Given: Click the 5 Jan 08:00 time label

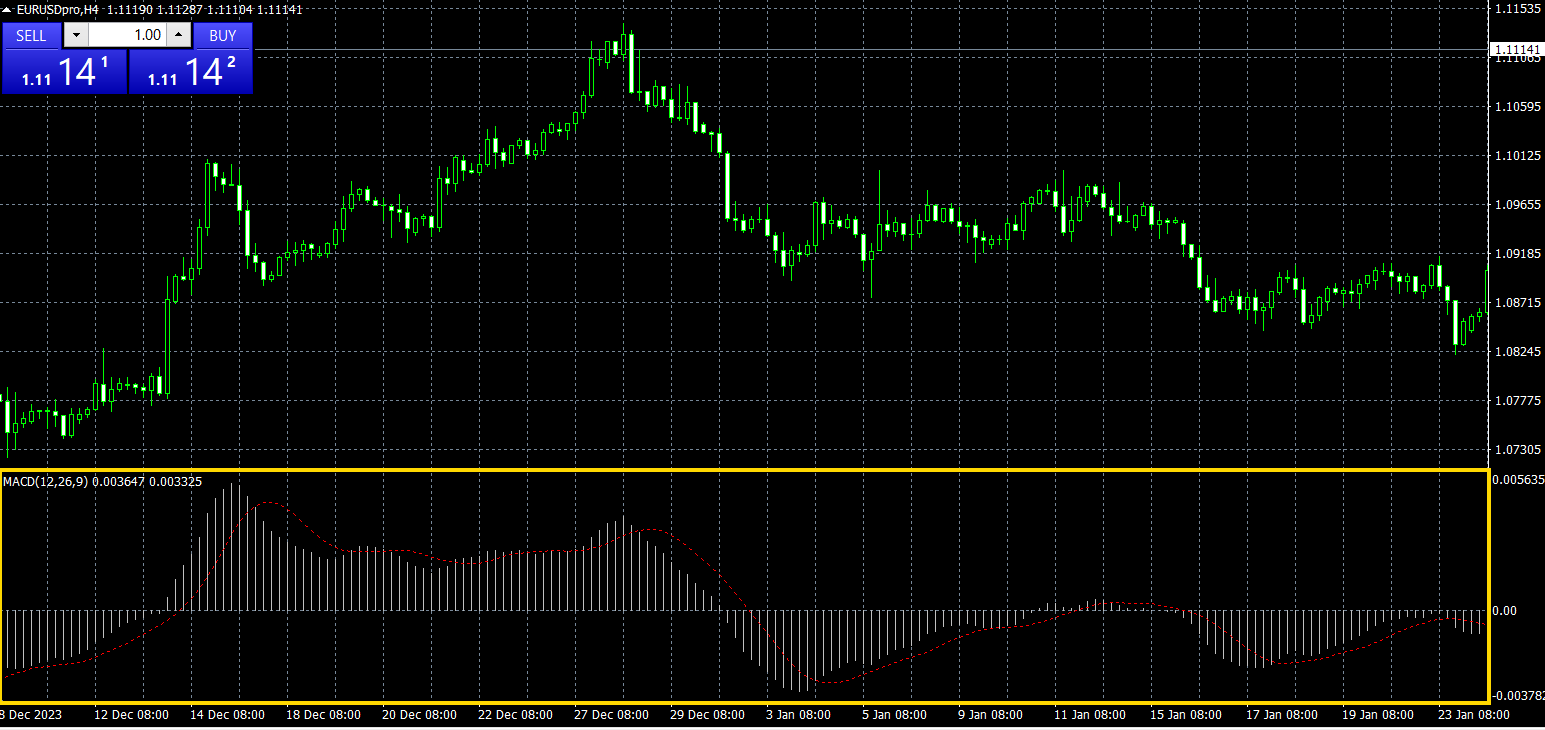Looking at the screenshot, I should pos(894,715).
